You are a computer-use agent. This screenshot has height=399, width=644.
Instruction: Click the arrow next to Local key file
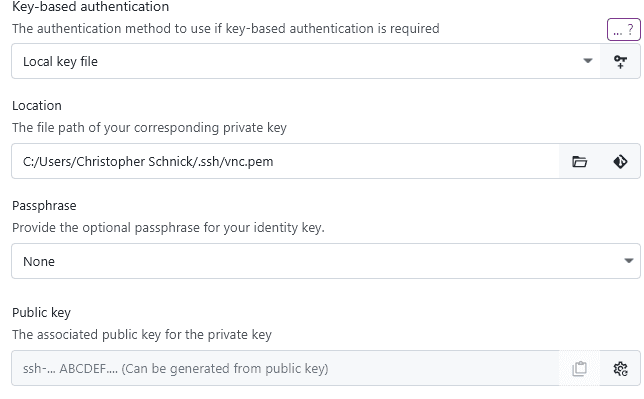click(x=588, y=61)
